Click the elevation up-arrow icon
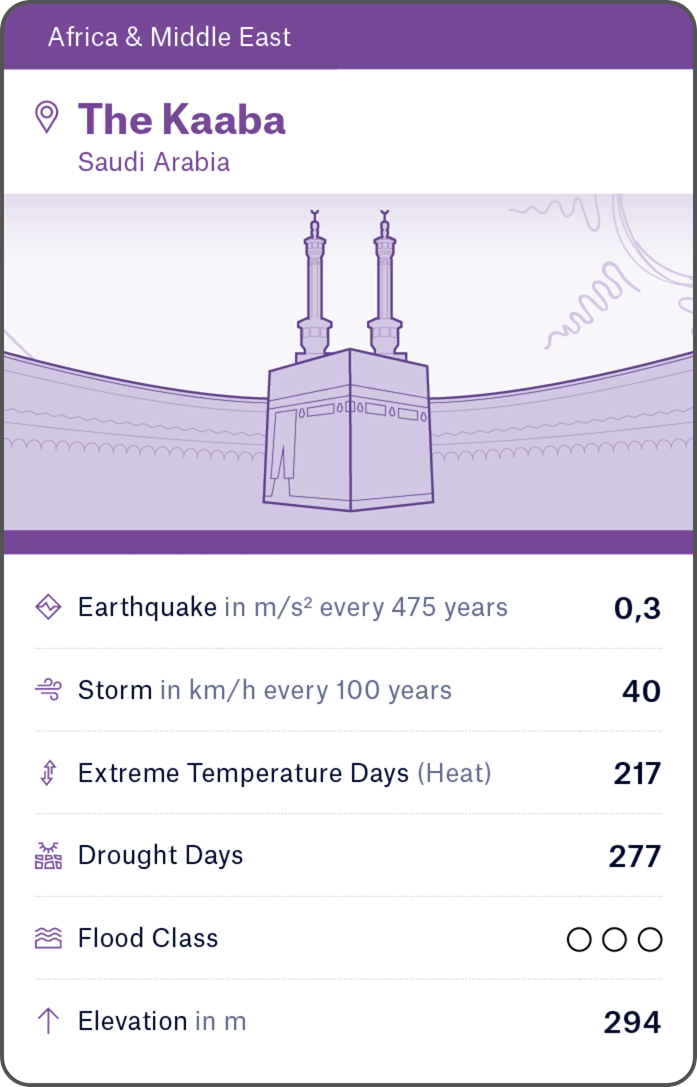This screenshot has height=1087, width=697. point(48,1021)
